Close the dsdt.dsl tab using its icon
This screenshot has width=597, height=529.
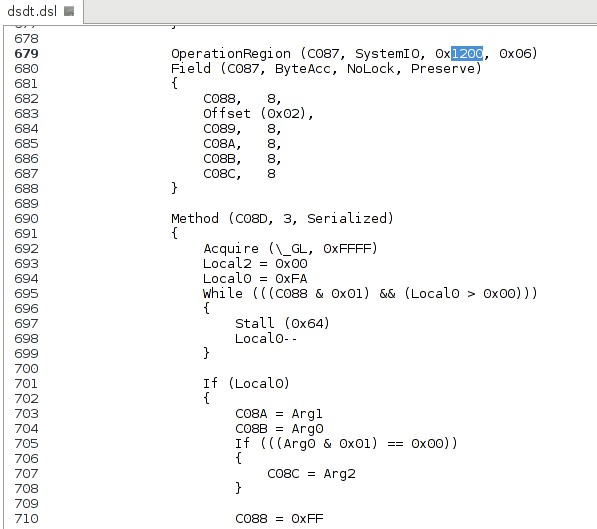pos(69,11)
